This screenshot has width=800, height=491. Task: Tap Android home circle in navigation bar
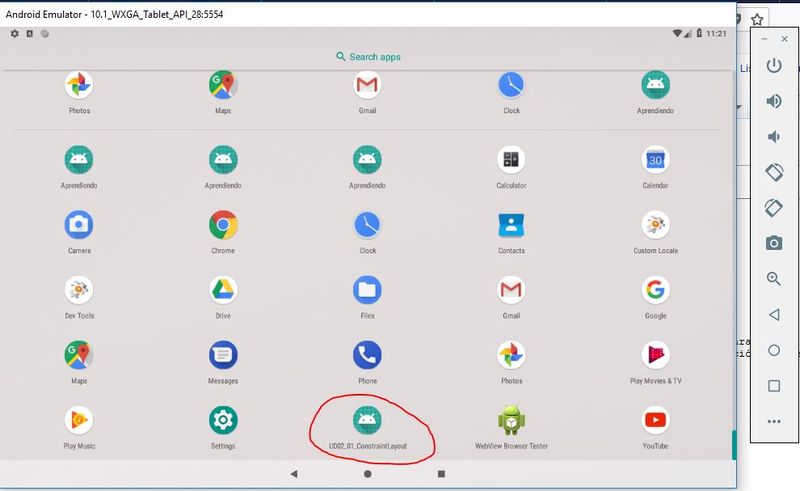pyautogui.click(x=367, y=474)
